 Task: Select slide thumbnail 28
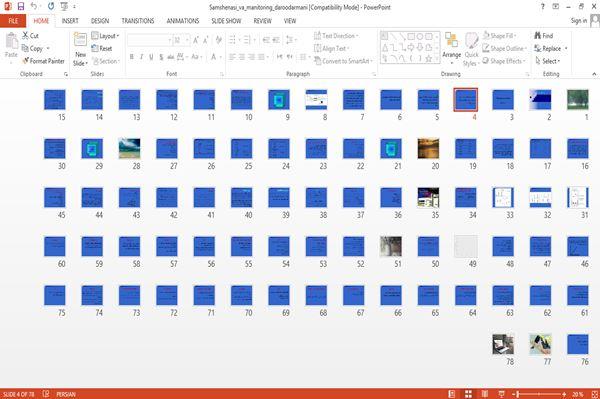click(x=129, y=148)
